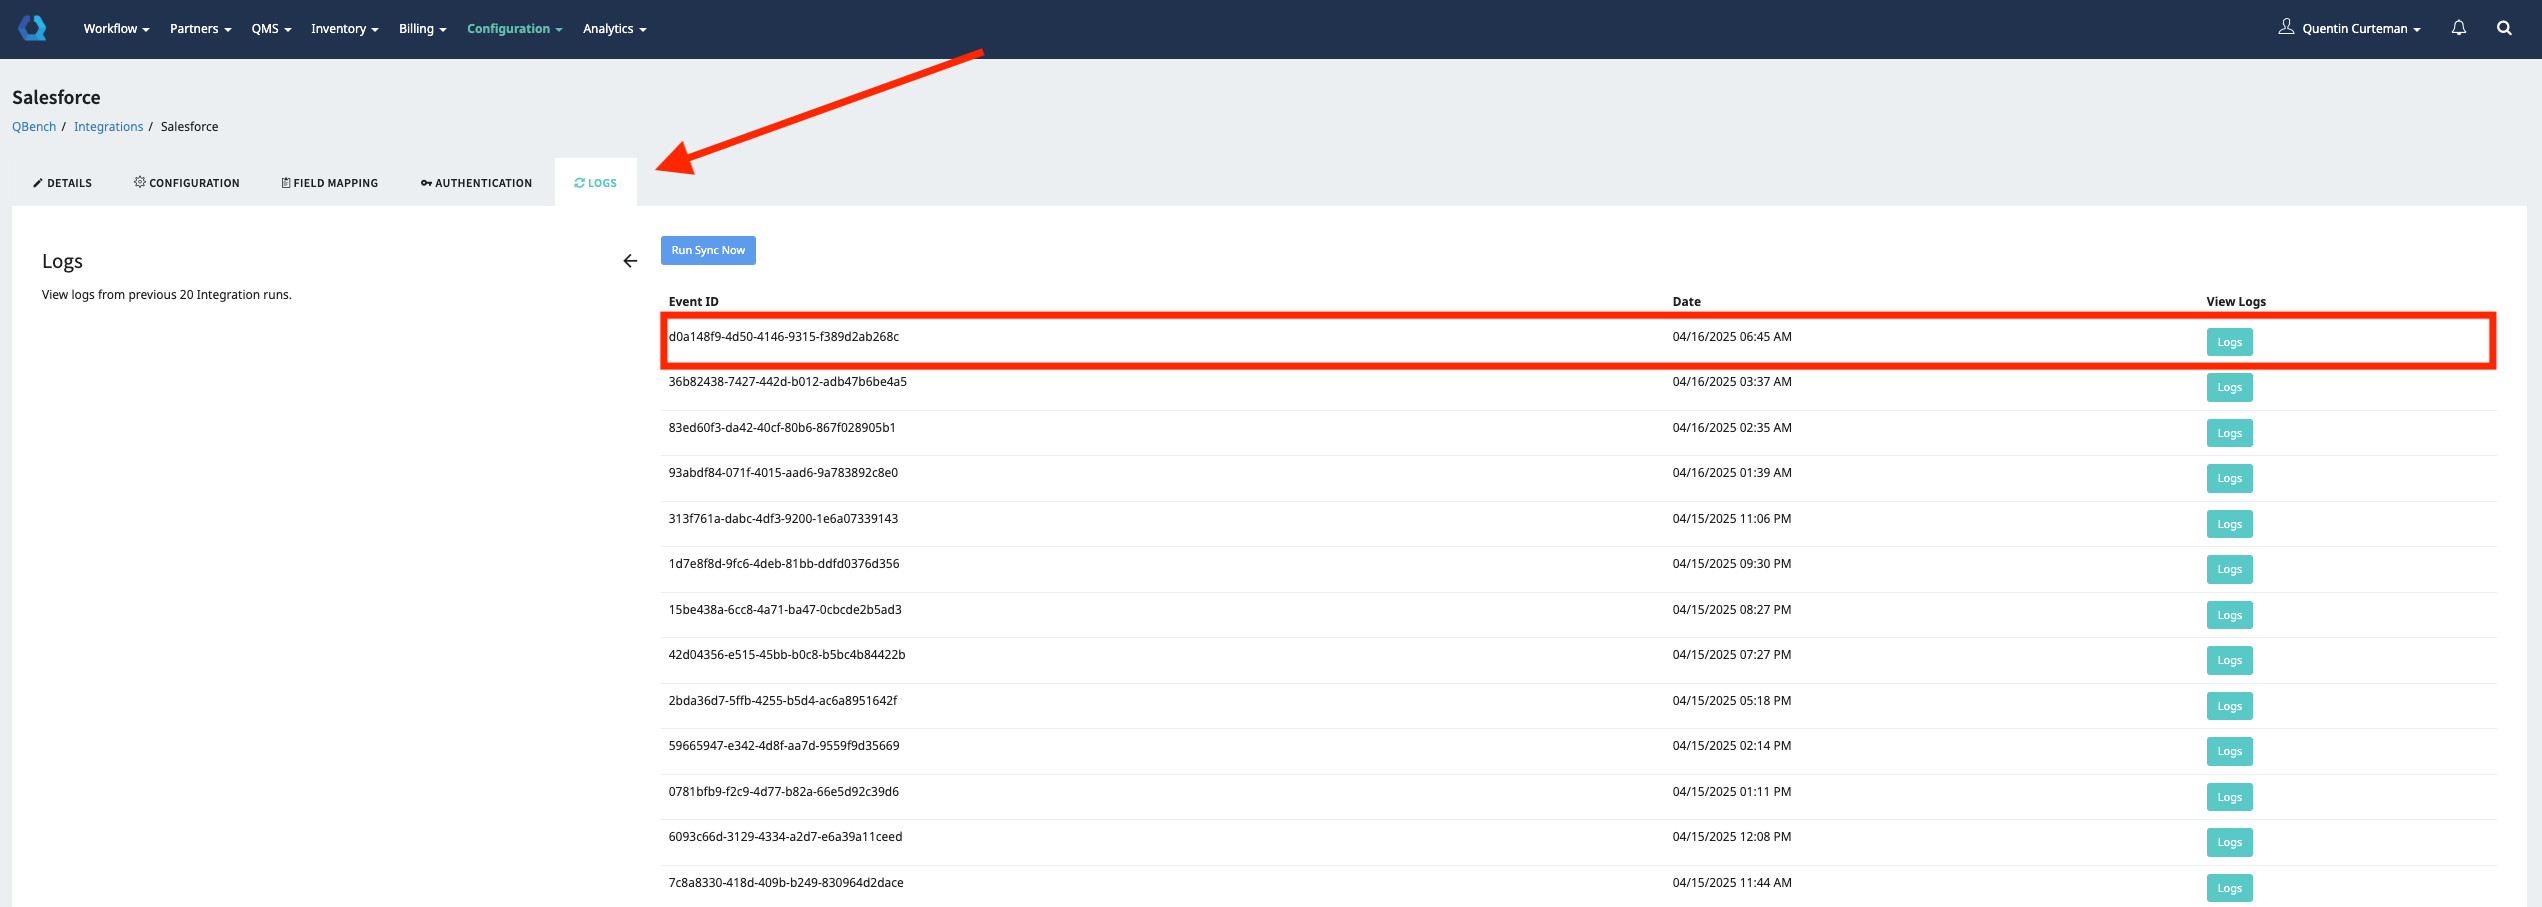Open the Billing dropdown
Viewport: 2542px width, 907px height.
click(x=422, y=29)
